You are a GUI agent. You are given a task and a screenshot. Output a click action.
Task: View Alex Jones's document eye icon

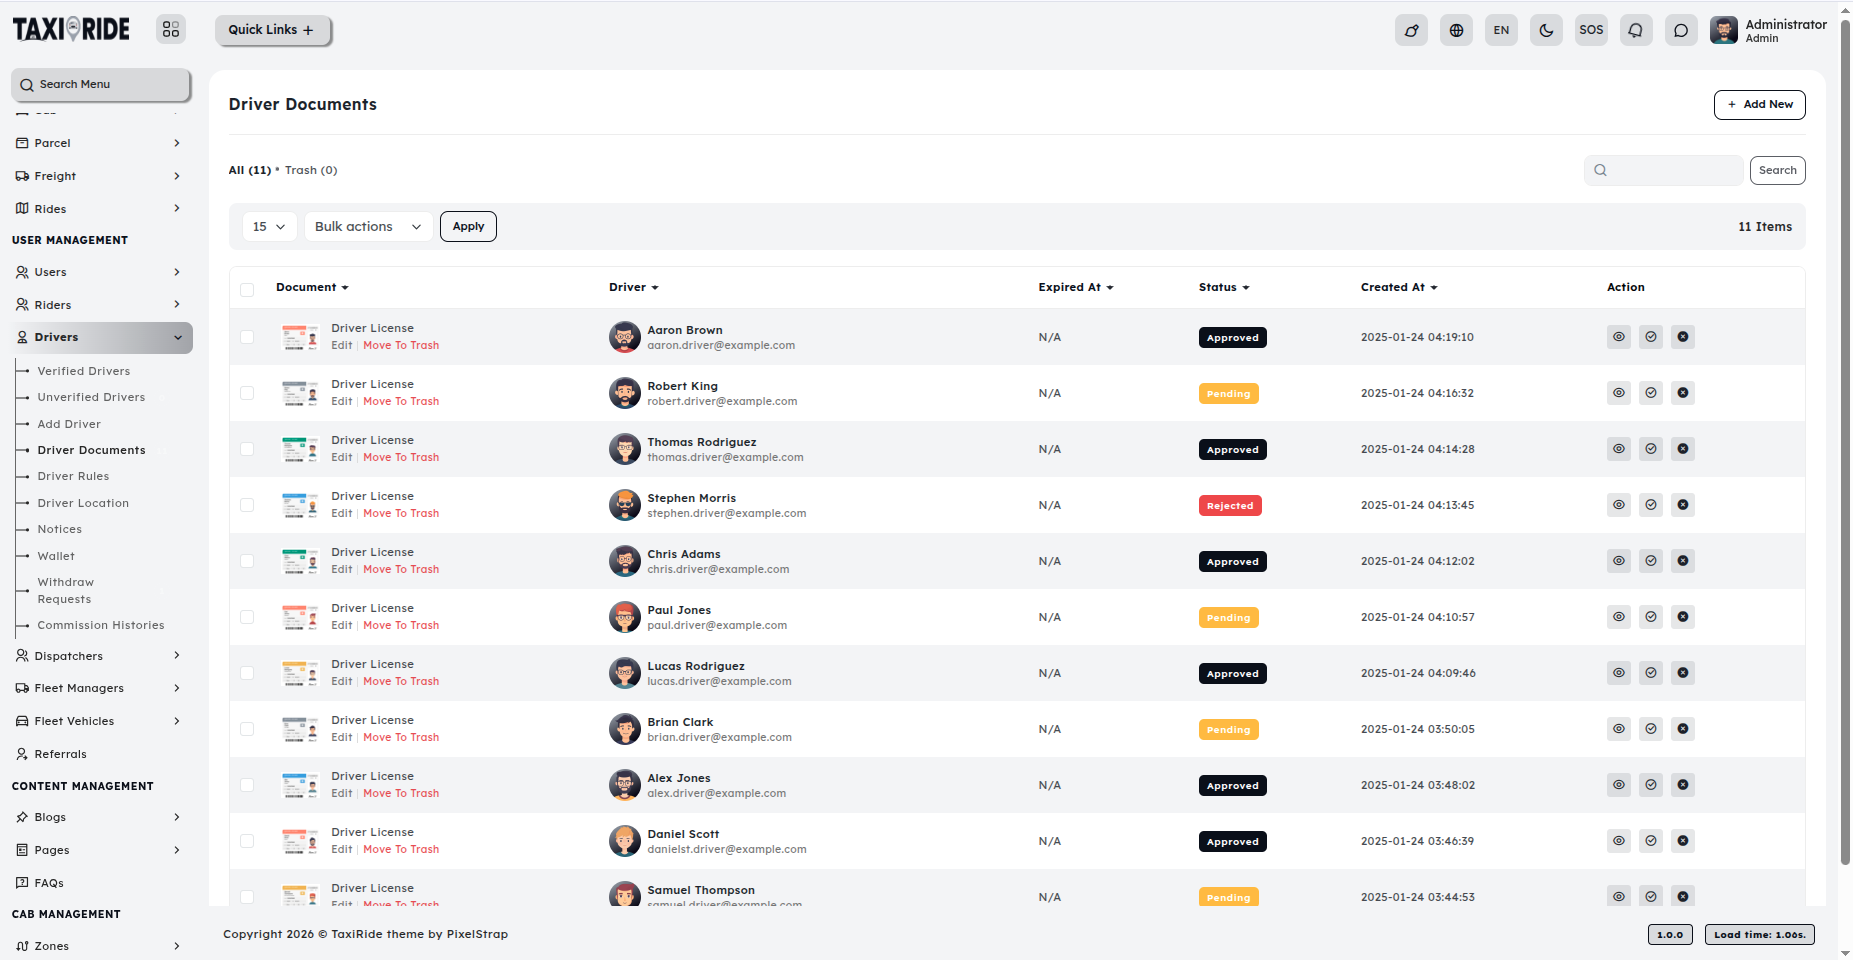pos(1619,785)
